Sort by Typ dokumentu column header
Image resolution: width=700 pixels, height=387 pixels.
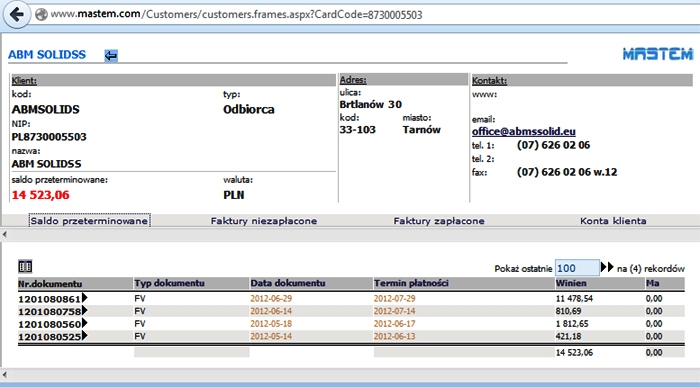[170, 283]
